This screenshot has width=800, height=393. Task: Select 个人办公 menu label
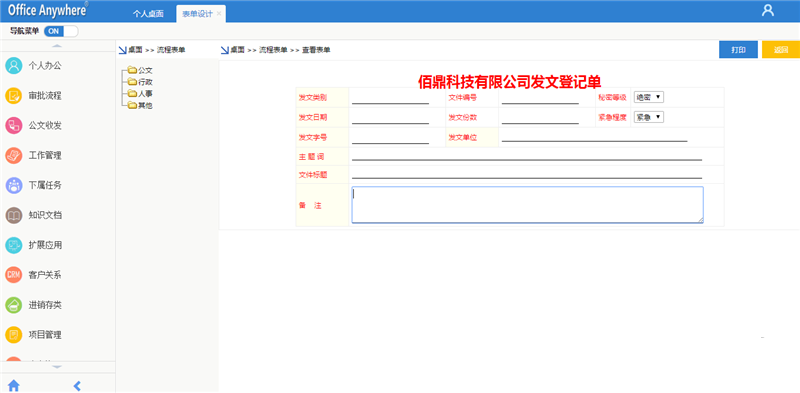pyautogui.click(x=45, y=66)
